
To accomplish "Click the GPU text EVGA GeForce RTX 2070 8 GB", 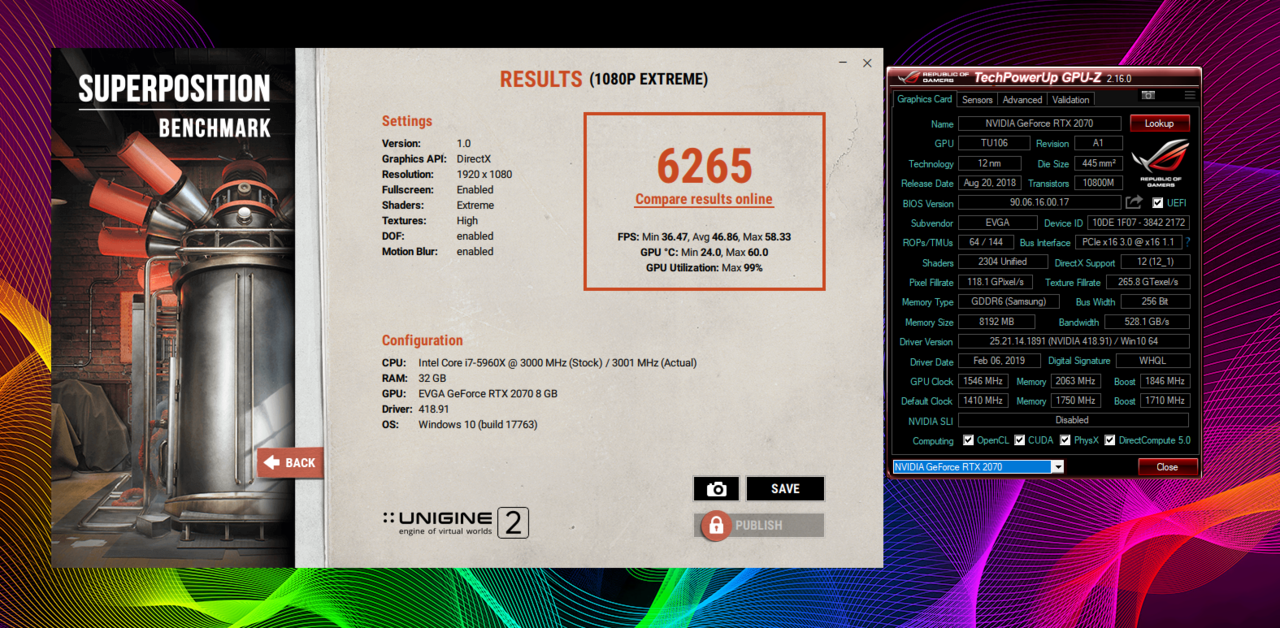I will coord(488,394).
